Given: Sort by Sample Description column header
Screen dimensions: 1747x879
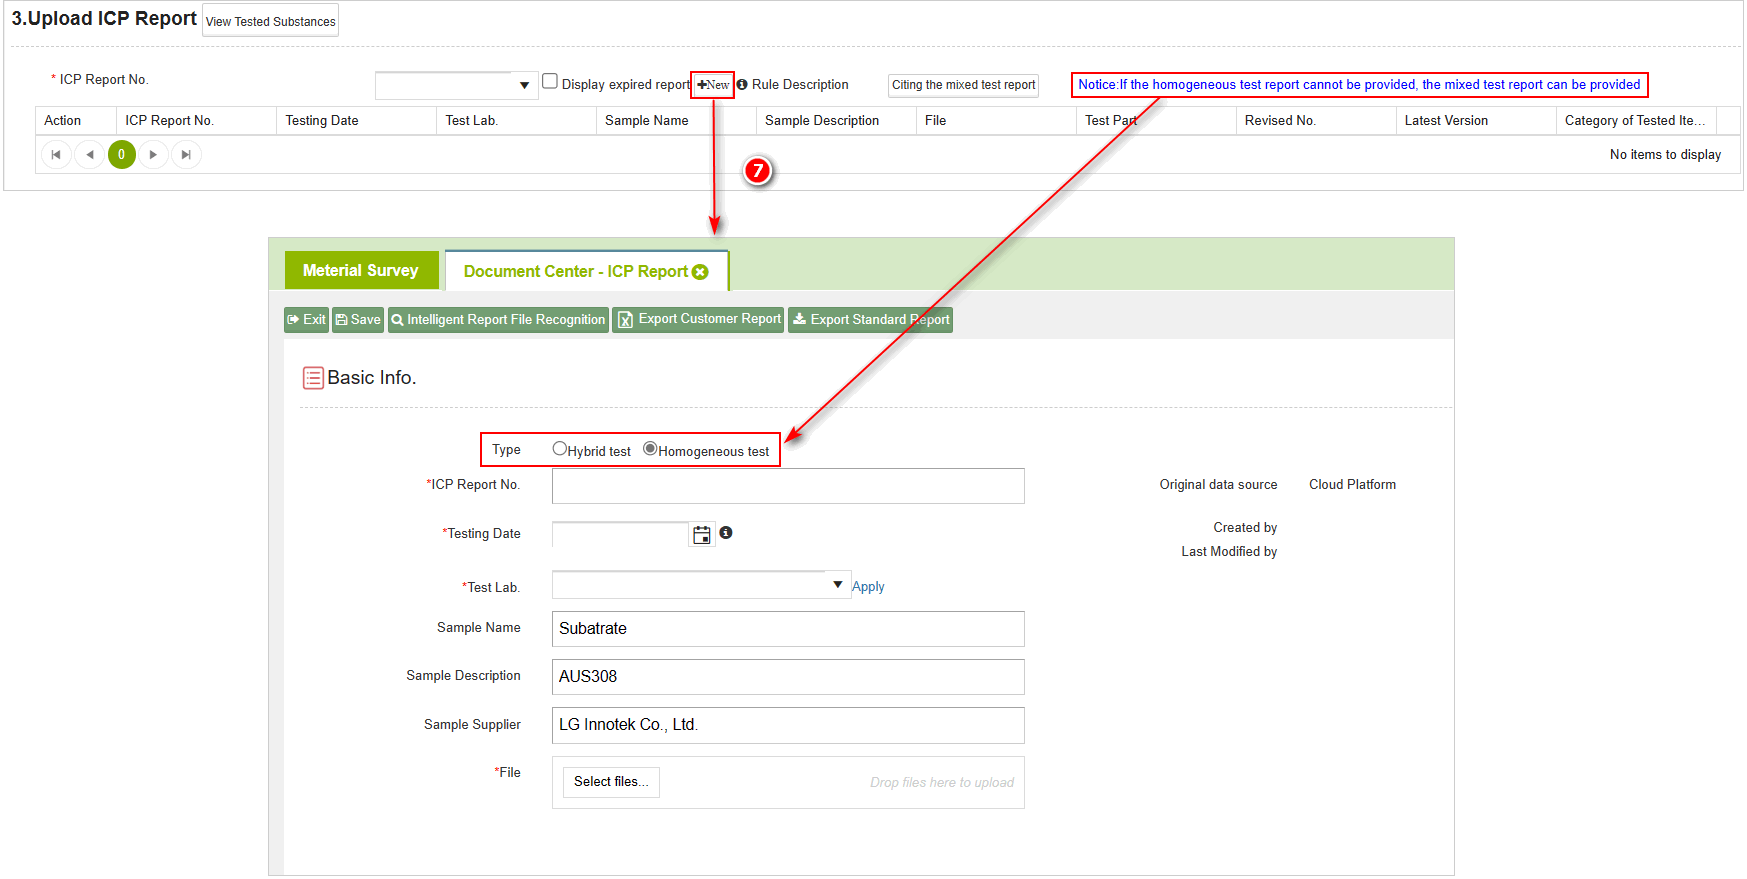Looking at the screenshot, I should click(x=836, y=121).
